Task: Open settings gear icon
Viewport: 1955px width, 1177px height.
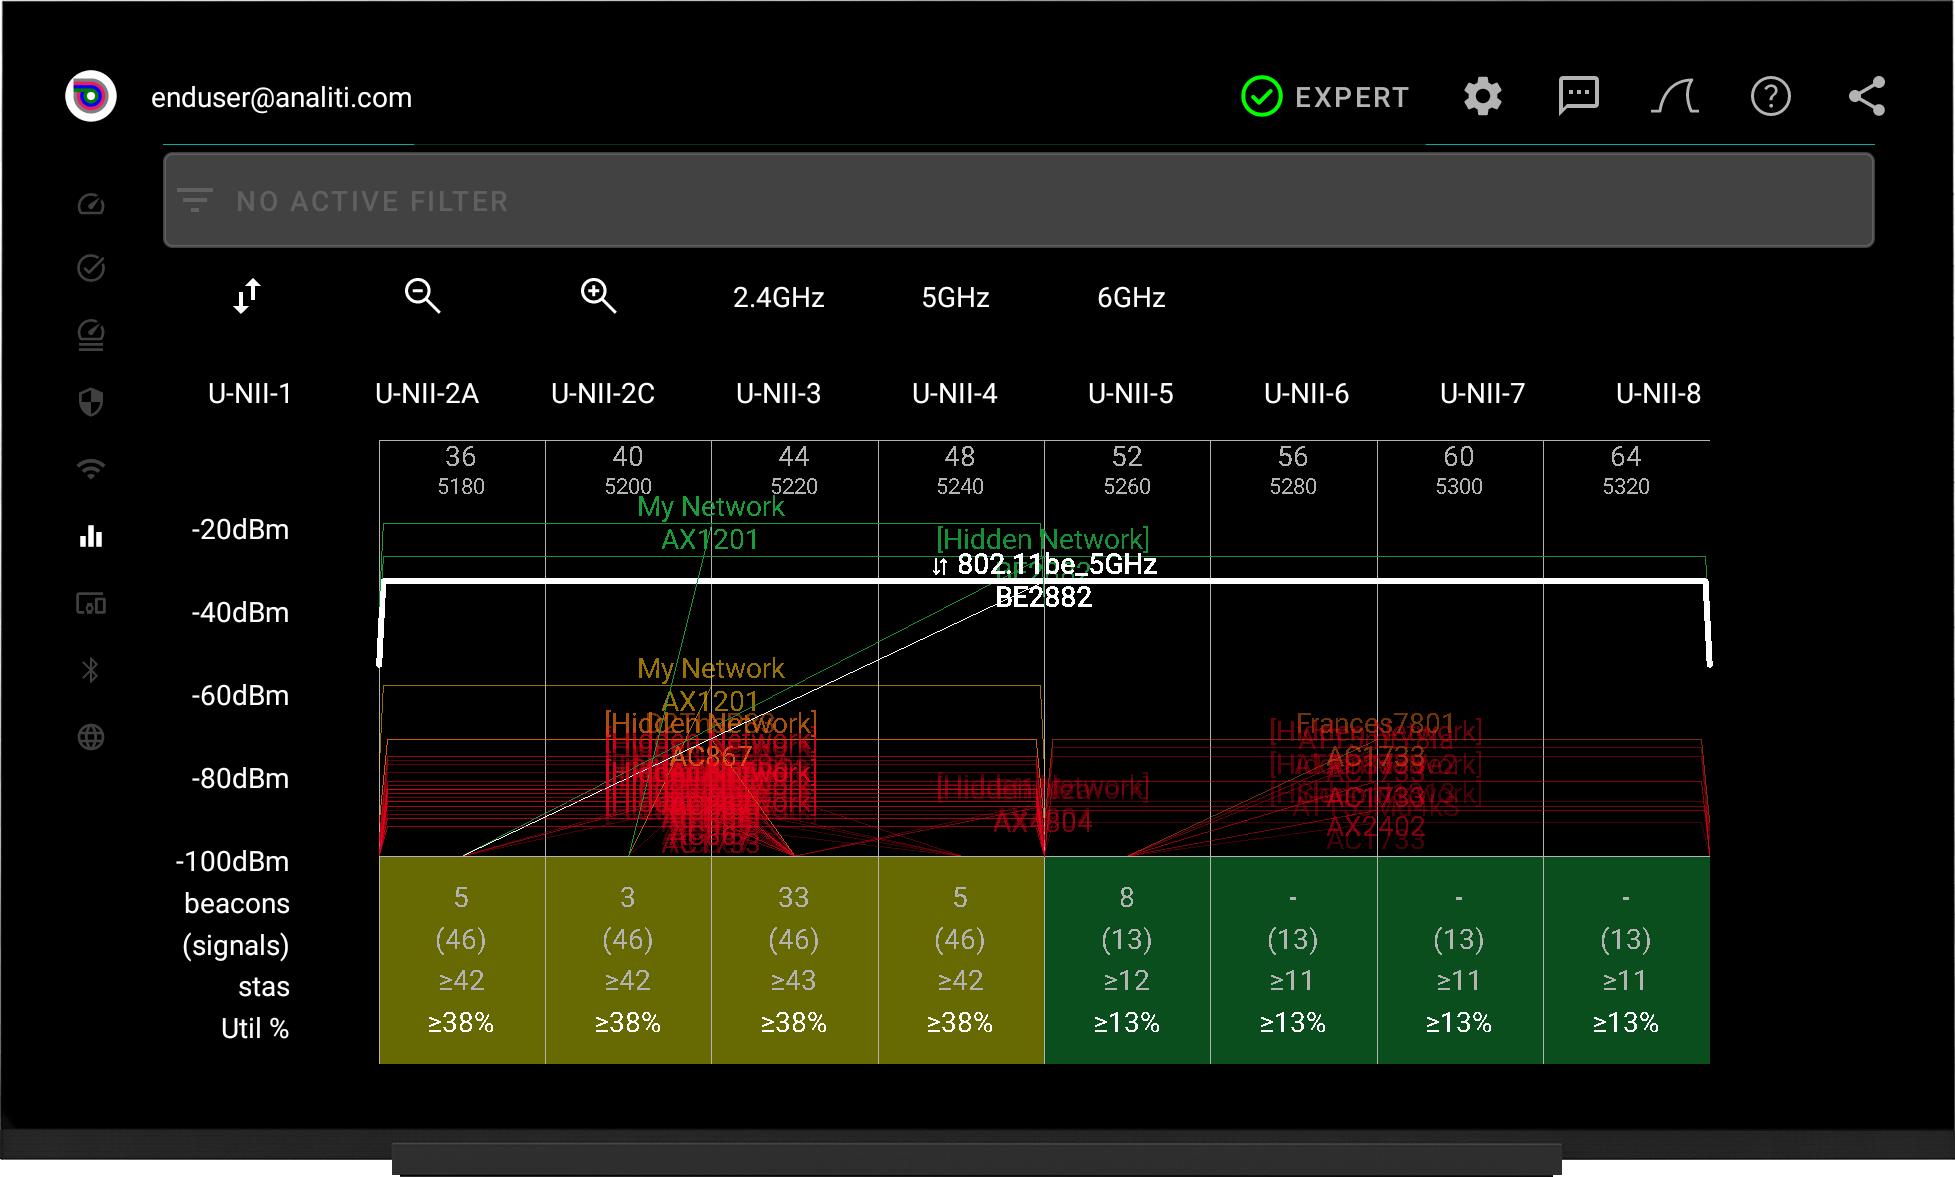Action: 1482,97
